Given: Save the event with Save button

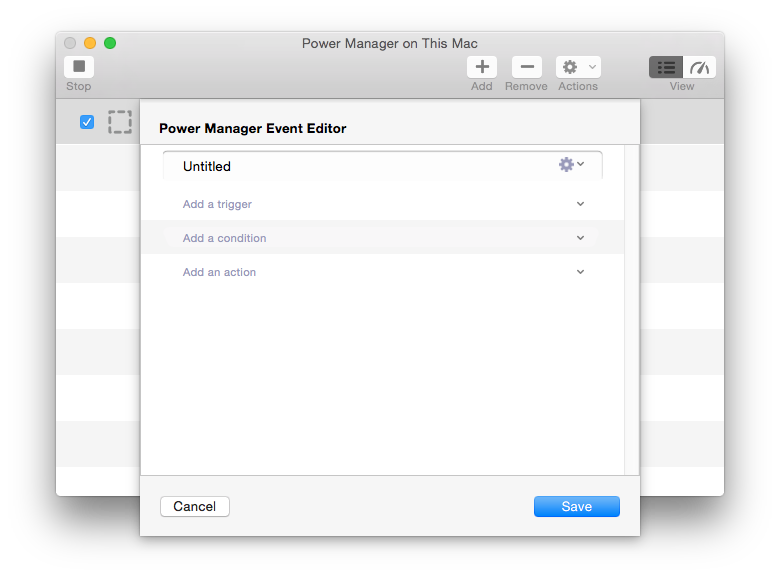Looking at the screenshot, I should [x=577, y=506].
